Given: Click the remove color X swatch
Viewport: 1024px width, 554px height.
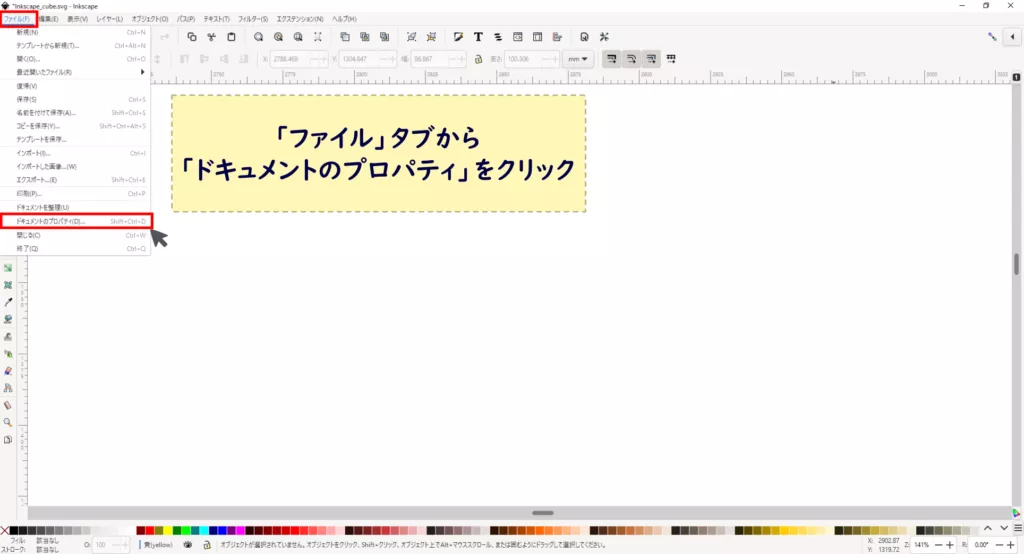Looking at the screenshot, I should coord(5,530).
